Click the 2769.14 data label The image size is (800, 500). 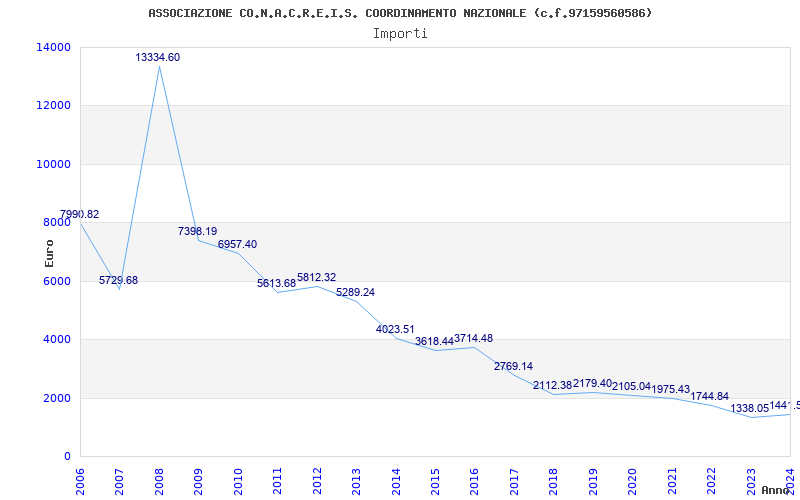(513, 366)
